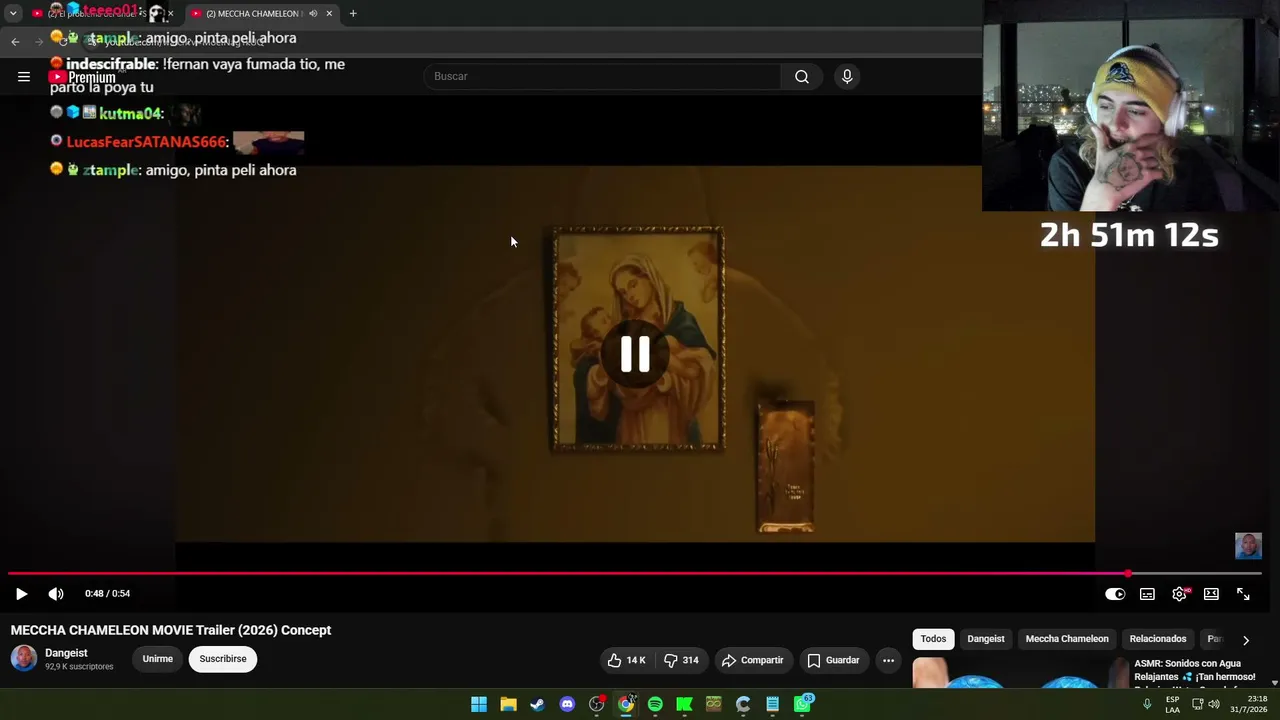Open Spotify from the taskbar

[655, 704]
